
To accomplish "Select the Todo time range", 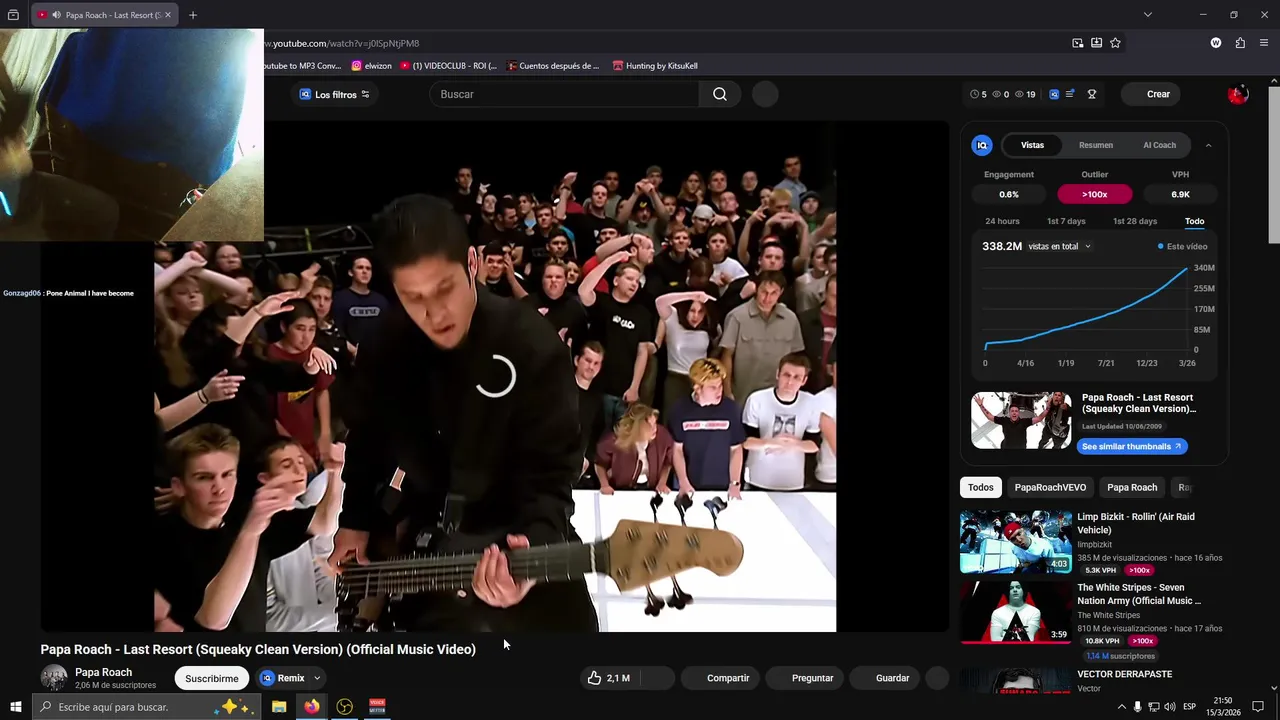I will 1195,221.
